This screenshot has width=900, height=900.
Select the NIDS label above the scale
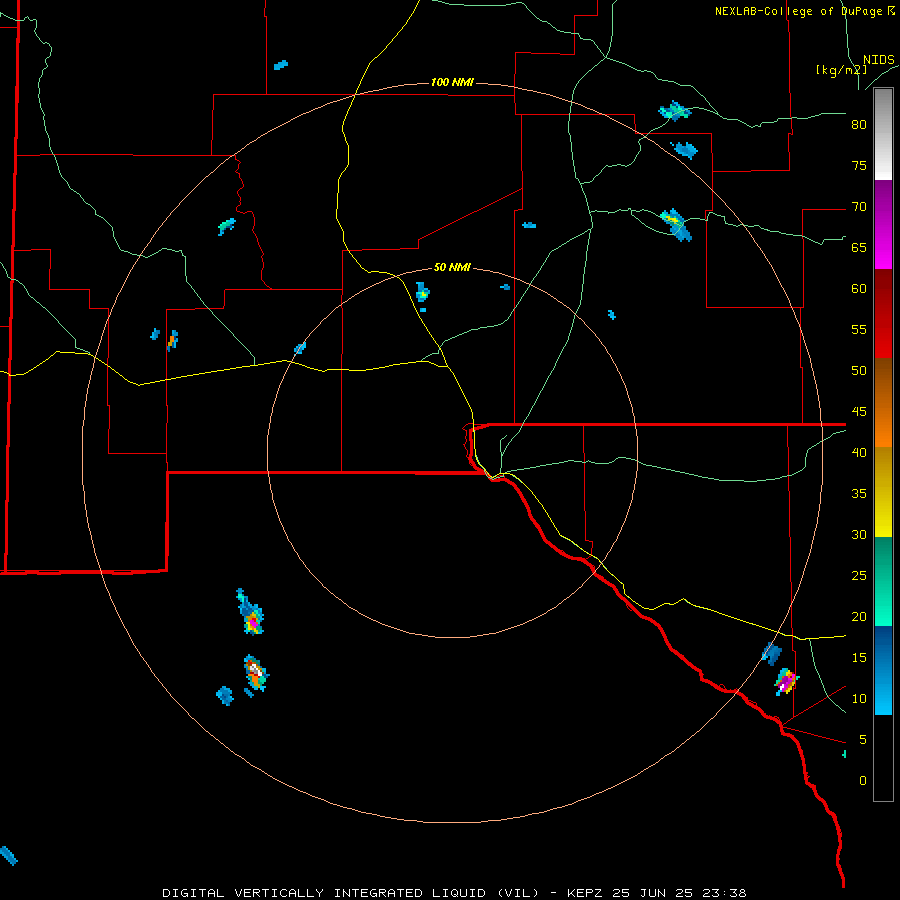(878, 60)
